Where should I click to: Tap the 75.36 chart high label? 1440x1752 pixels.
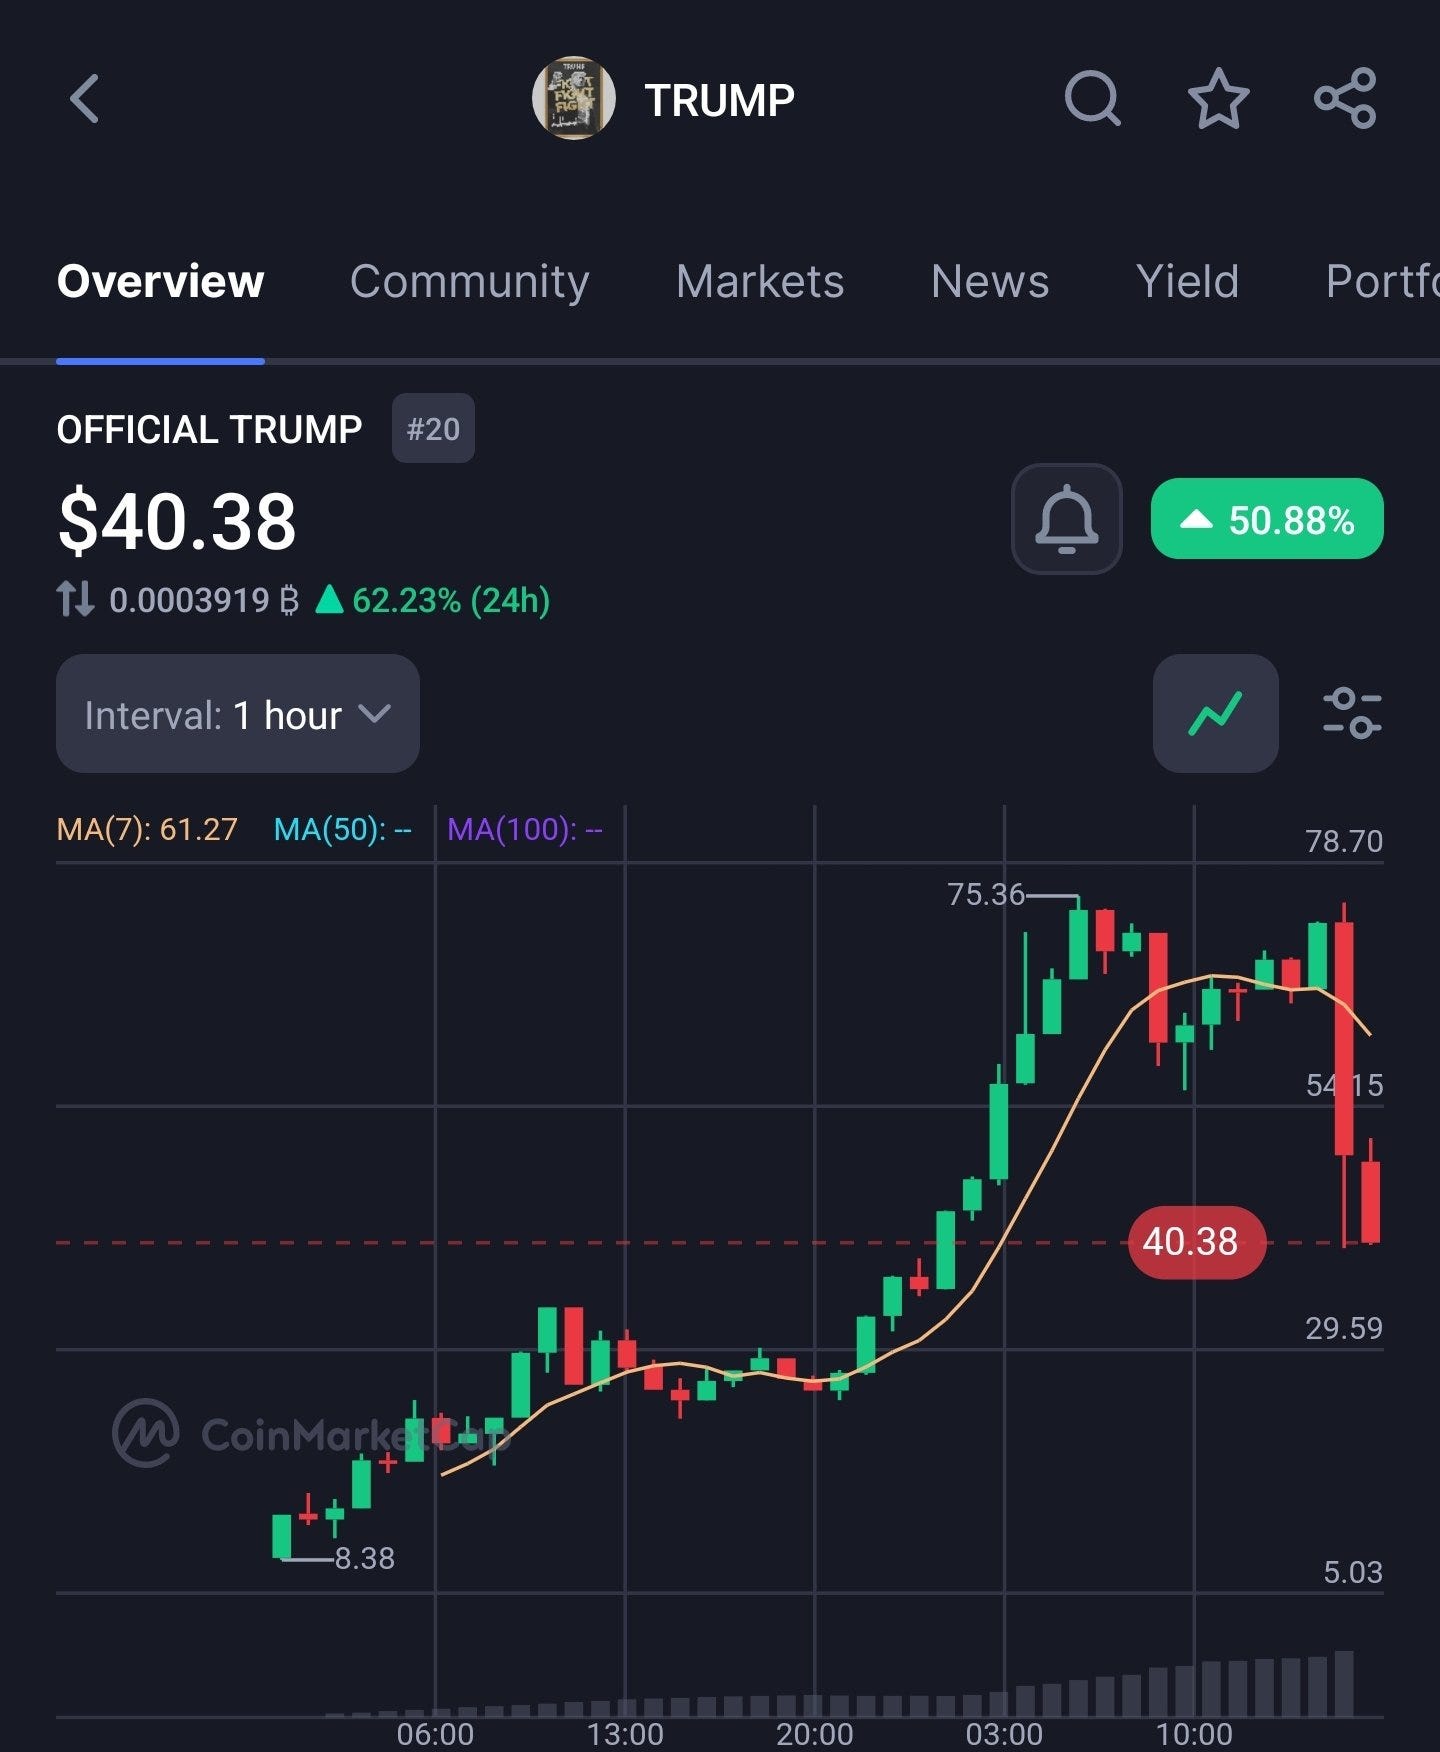(x=986, y=894)
